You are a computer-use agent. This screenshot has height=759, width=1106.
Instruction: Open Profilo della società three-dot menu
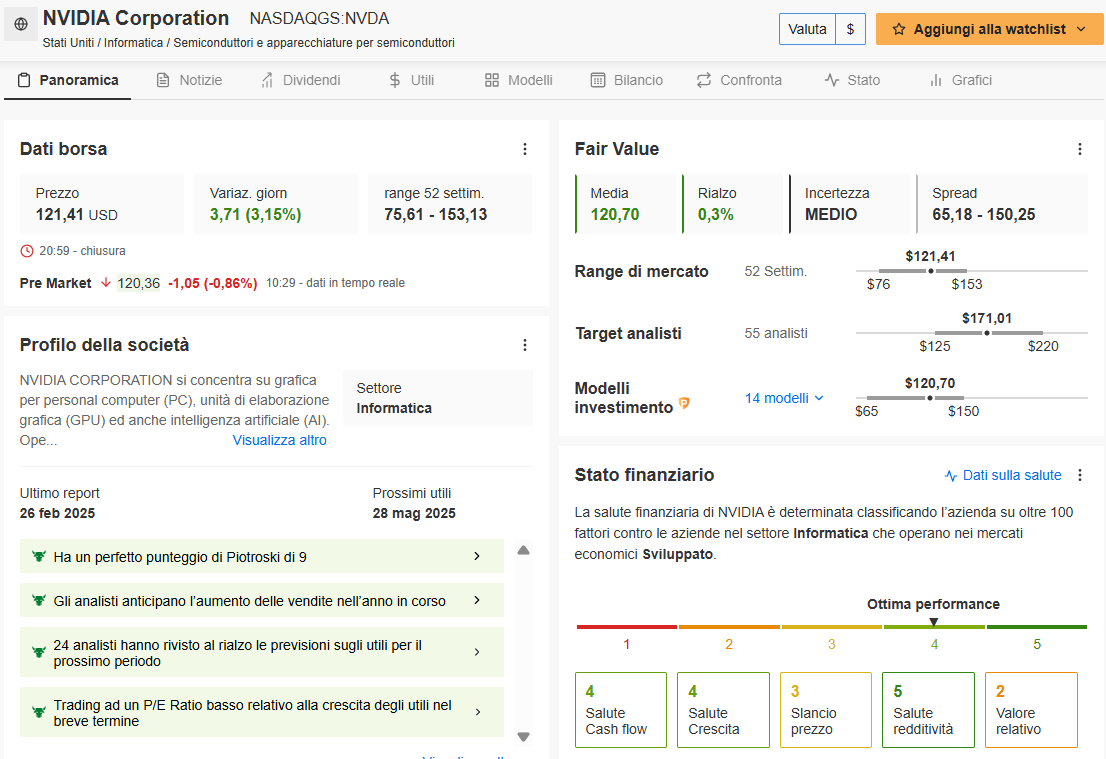(x=525, y=345)
